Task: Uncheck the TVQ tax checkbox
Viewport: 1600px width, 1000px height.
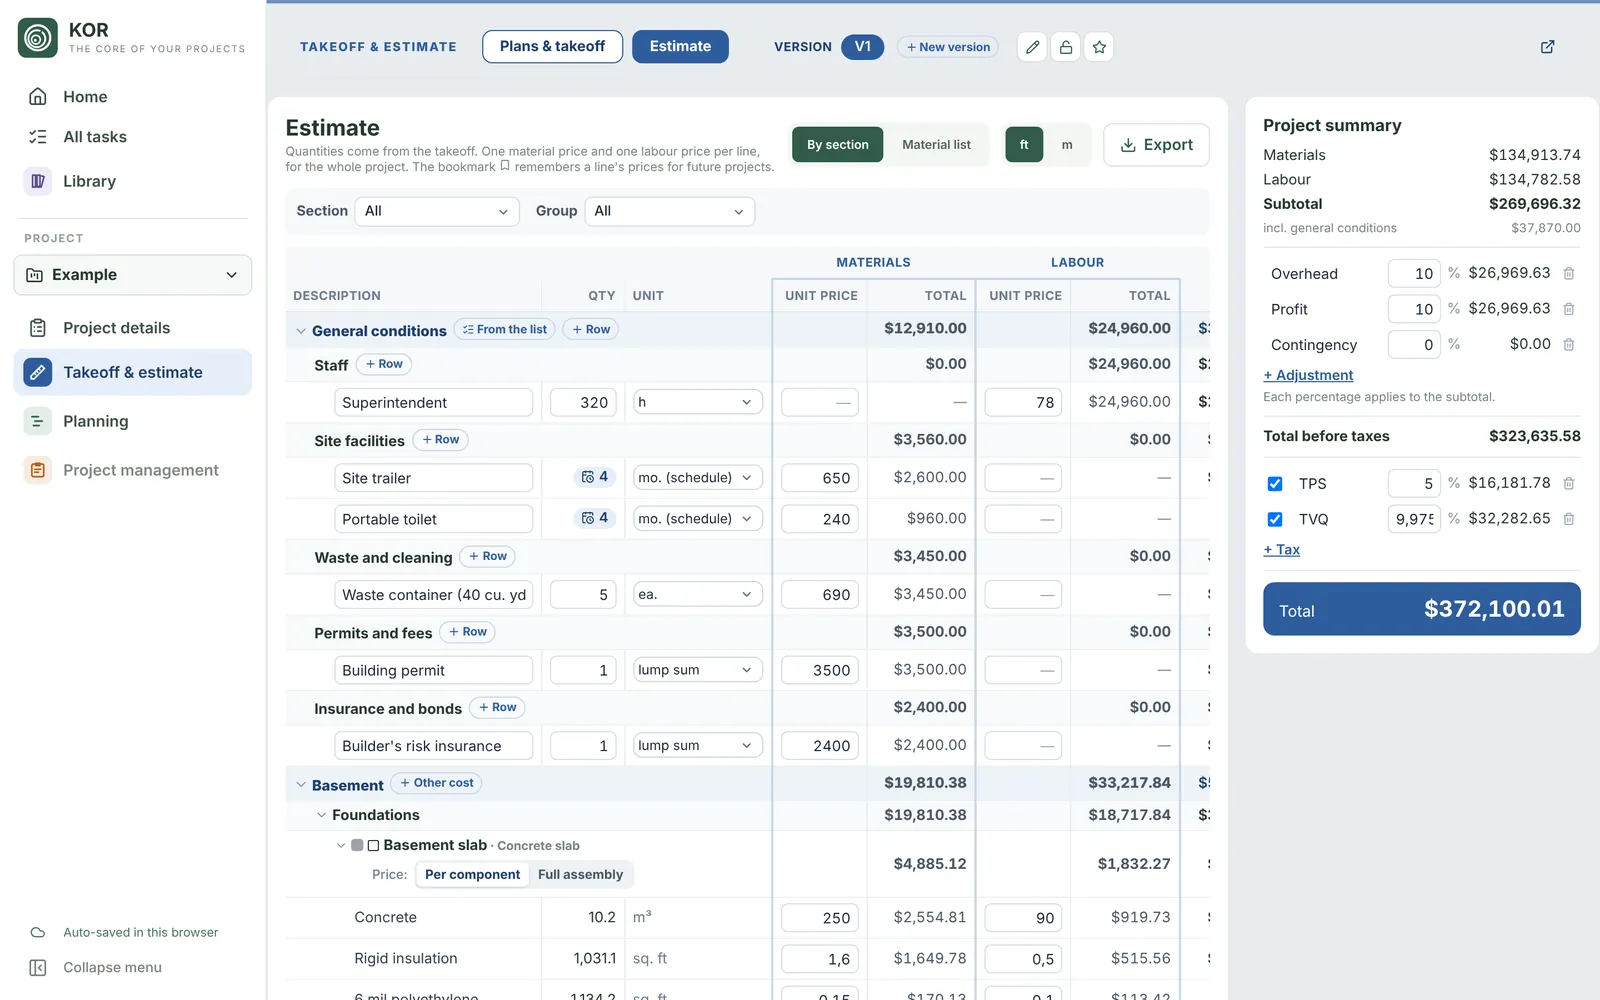Action: pos(1275,519)
